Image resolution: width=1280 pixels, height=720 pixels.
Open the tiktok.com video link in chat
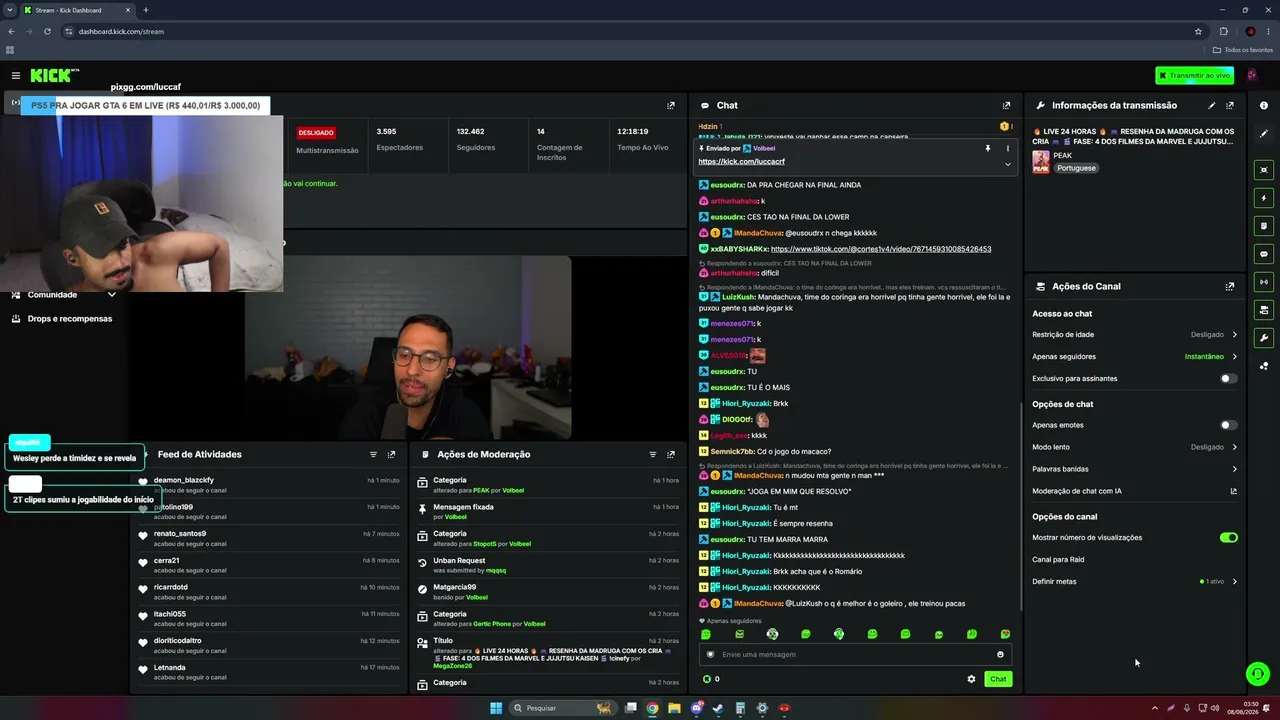pyautogui.click(x=881, y=249)
